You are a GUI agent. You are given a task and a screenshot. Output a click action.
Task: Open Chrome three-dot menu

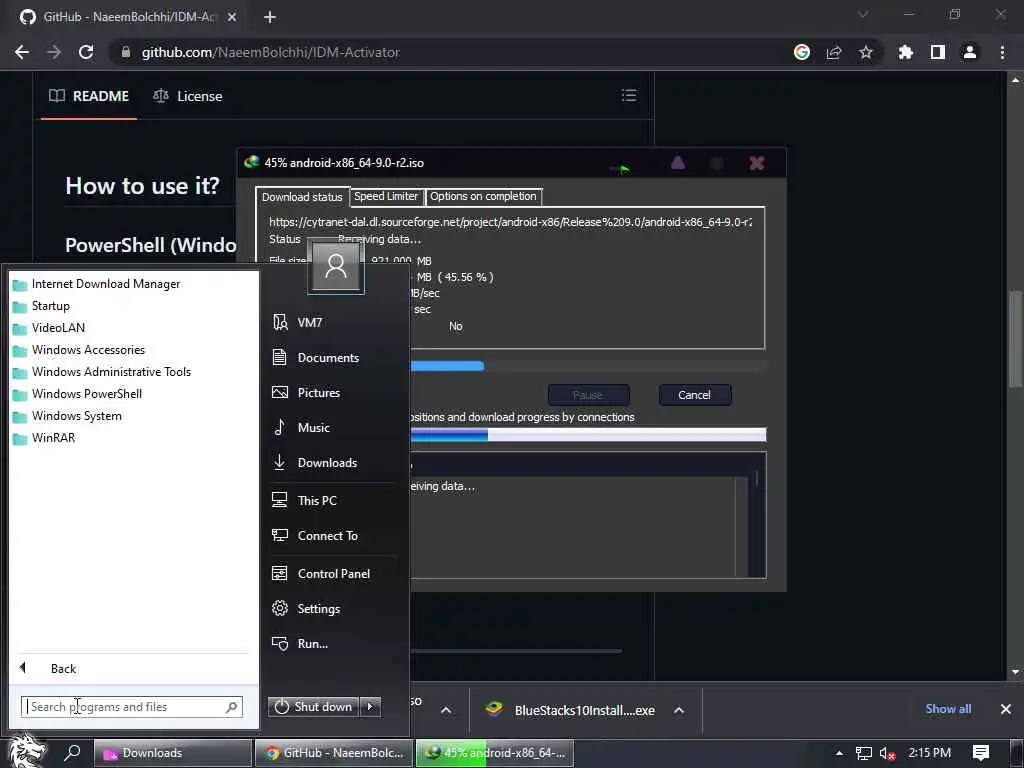(1002, 52)
